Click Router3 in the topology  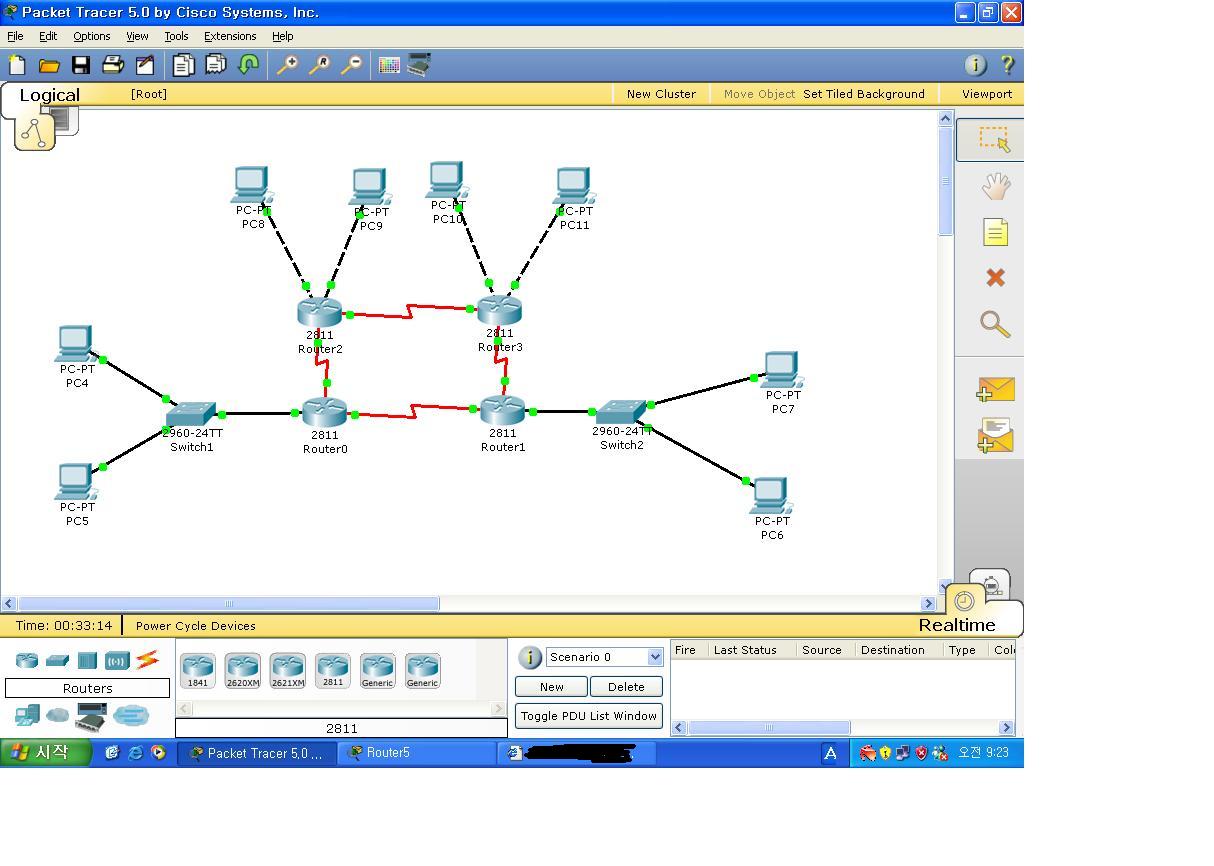coord(499,311)
